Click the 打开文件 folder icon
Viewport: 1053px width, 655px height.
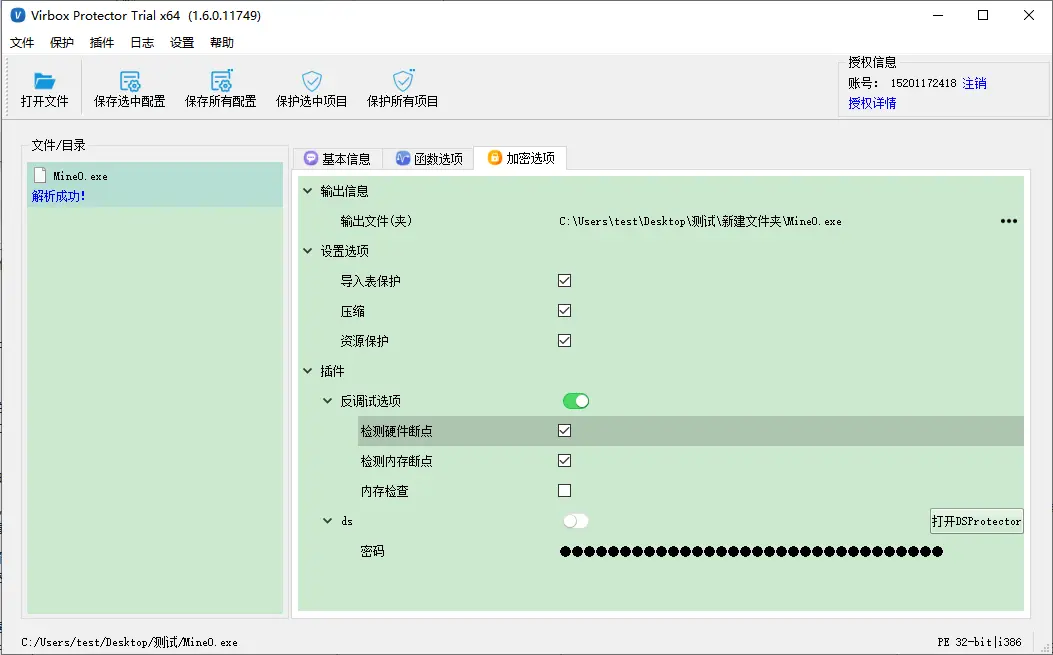click(x=44, y=81)
